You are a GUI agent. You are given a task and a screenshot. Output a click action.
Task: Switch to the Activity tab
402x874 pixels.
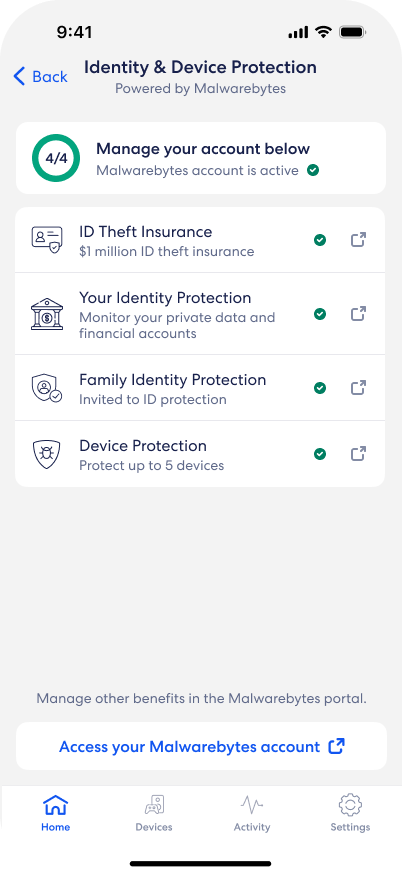click(x=252, y=813)
